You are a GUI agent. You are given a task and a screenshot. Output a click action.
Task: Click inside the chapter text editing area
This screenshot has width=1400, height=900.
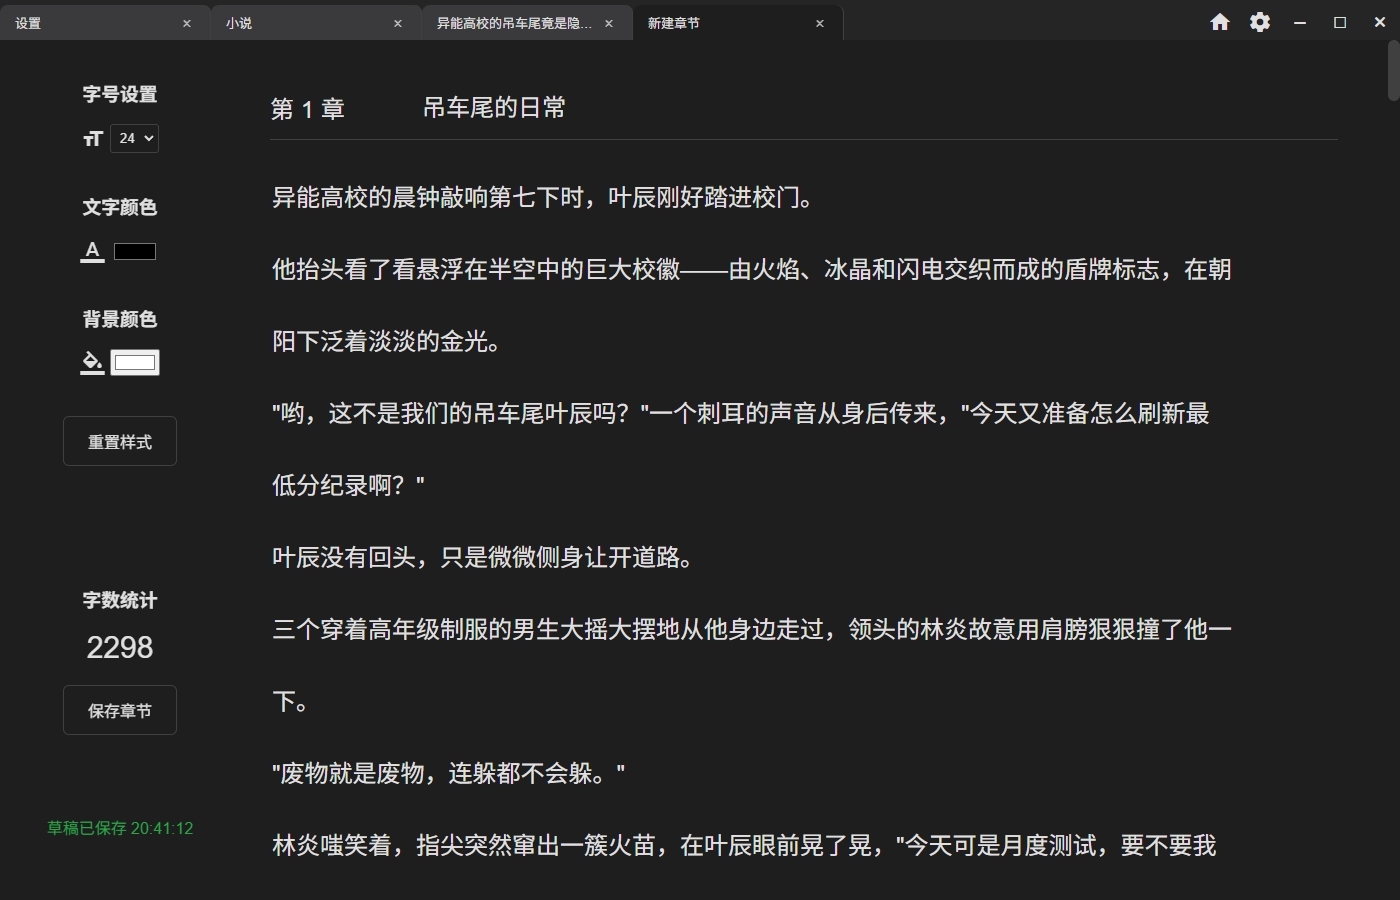coord(700,450)
